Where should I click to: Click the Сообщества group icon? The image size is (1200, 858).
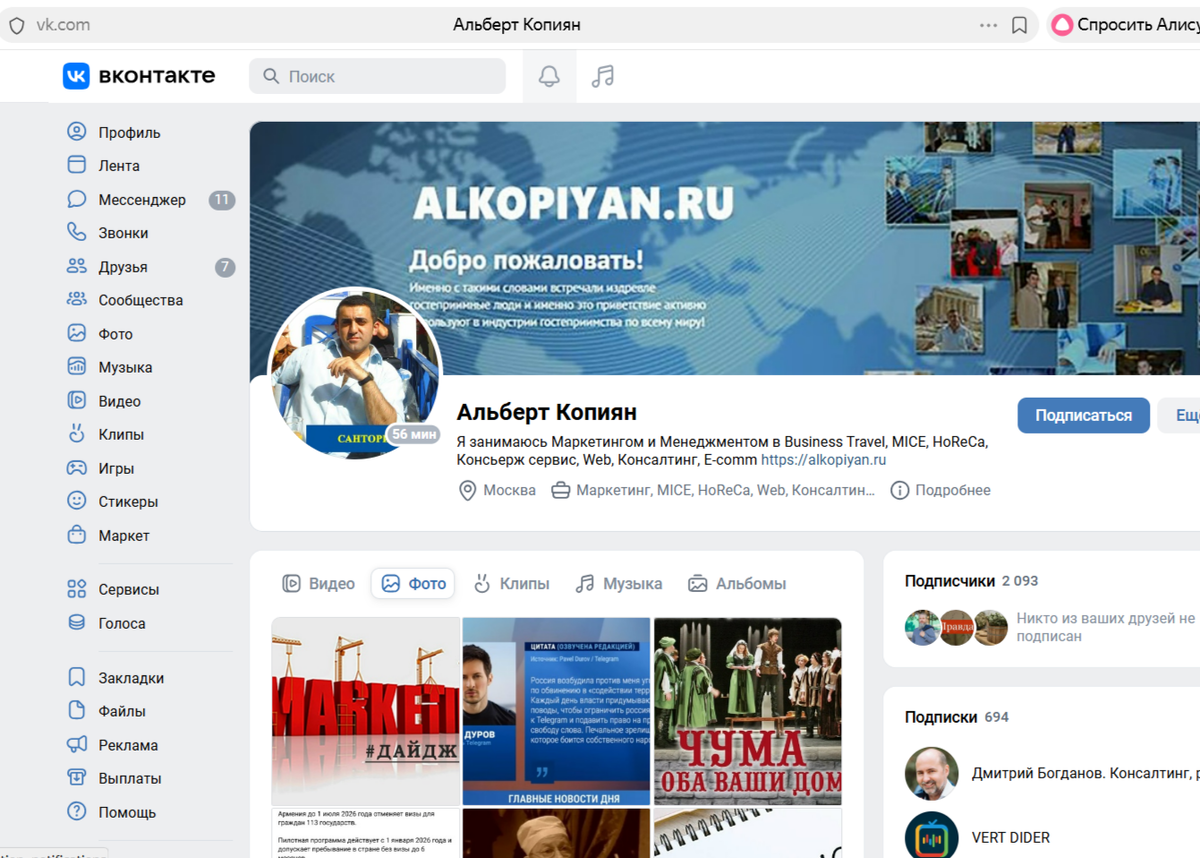[x=77, y=300]
